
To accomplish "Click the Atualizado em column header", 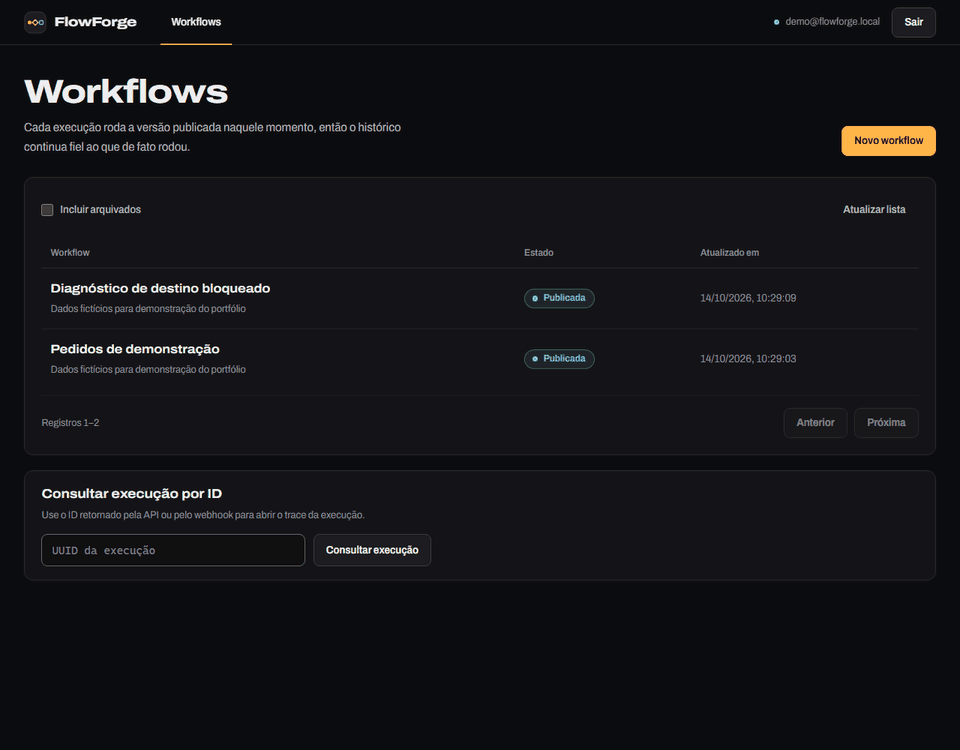I will coord(729,252).
